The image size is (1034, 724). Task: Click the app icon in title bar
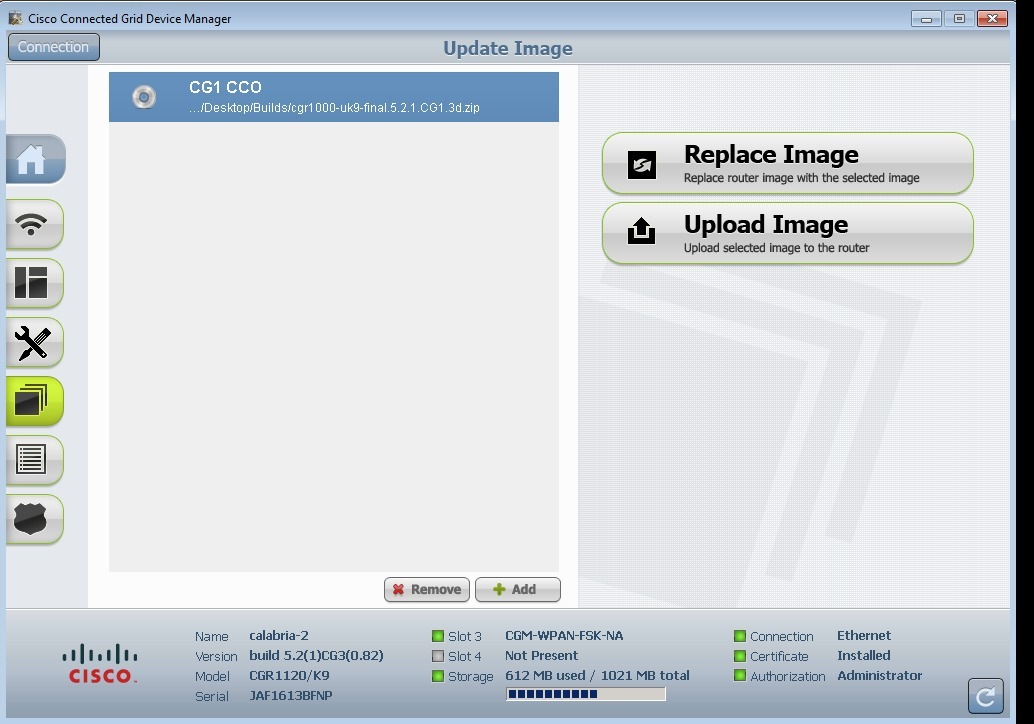pos(15,18)
